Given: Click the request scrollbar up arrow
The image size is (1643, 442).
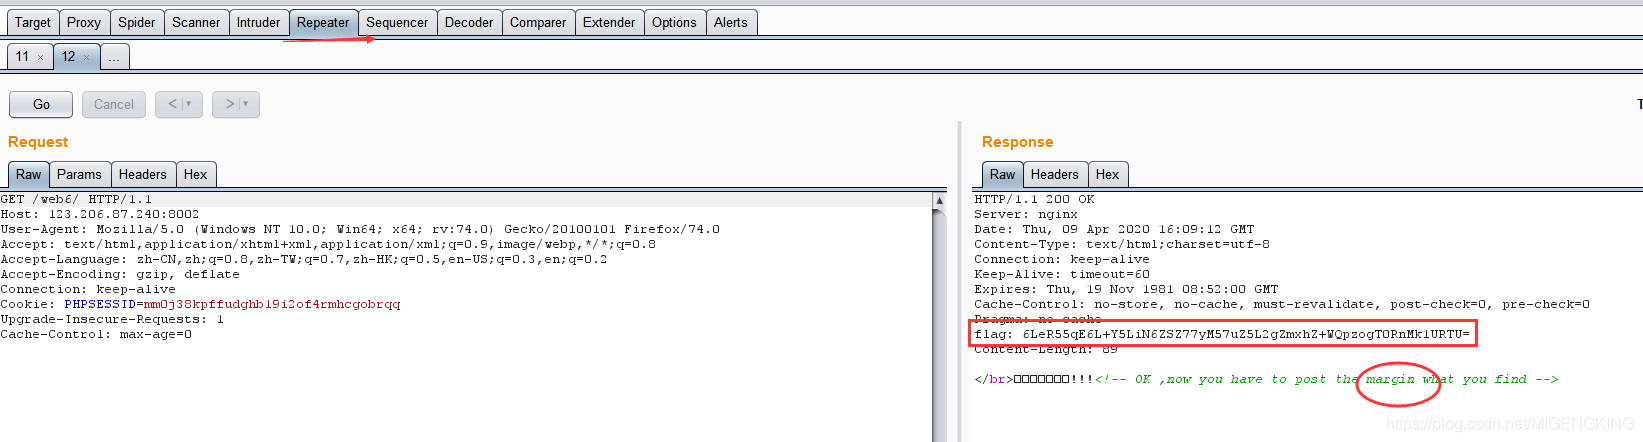Looking at the screenshot, I should coord(939,201).
